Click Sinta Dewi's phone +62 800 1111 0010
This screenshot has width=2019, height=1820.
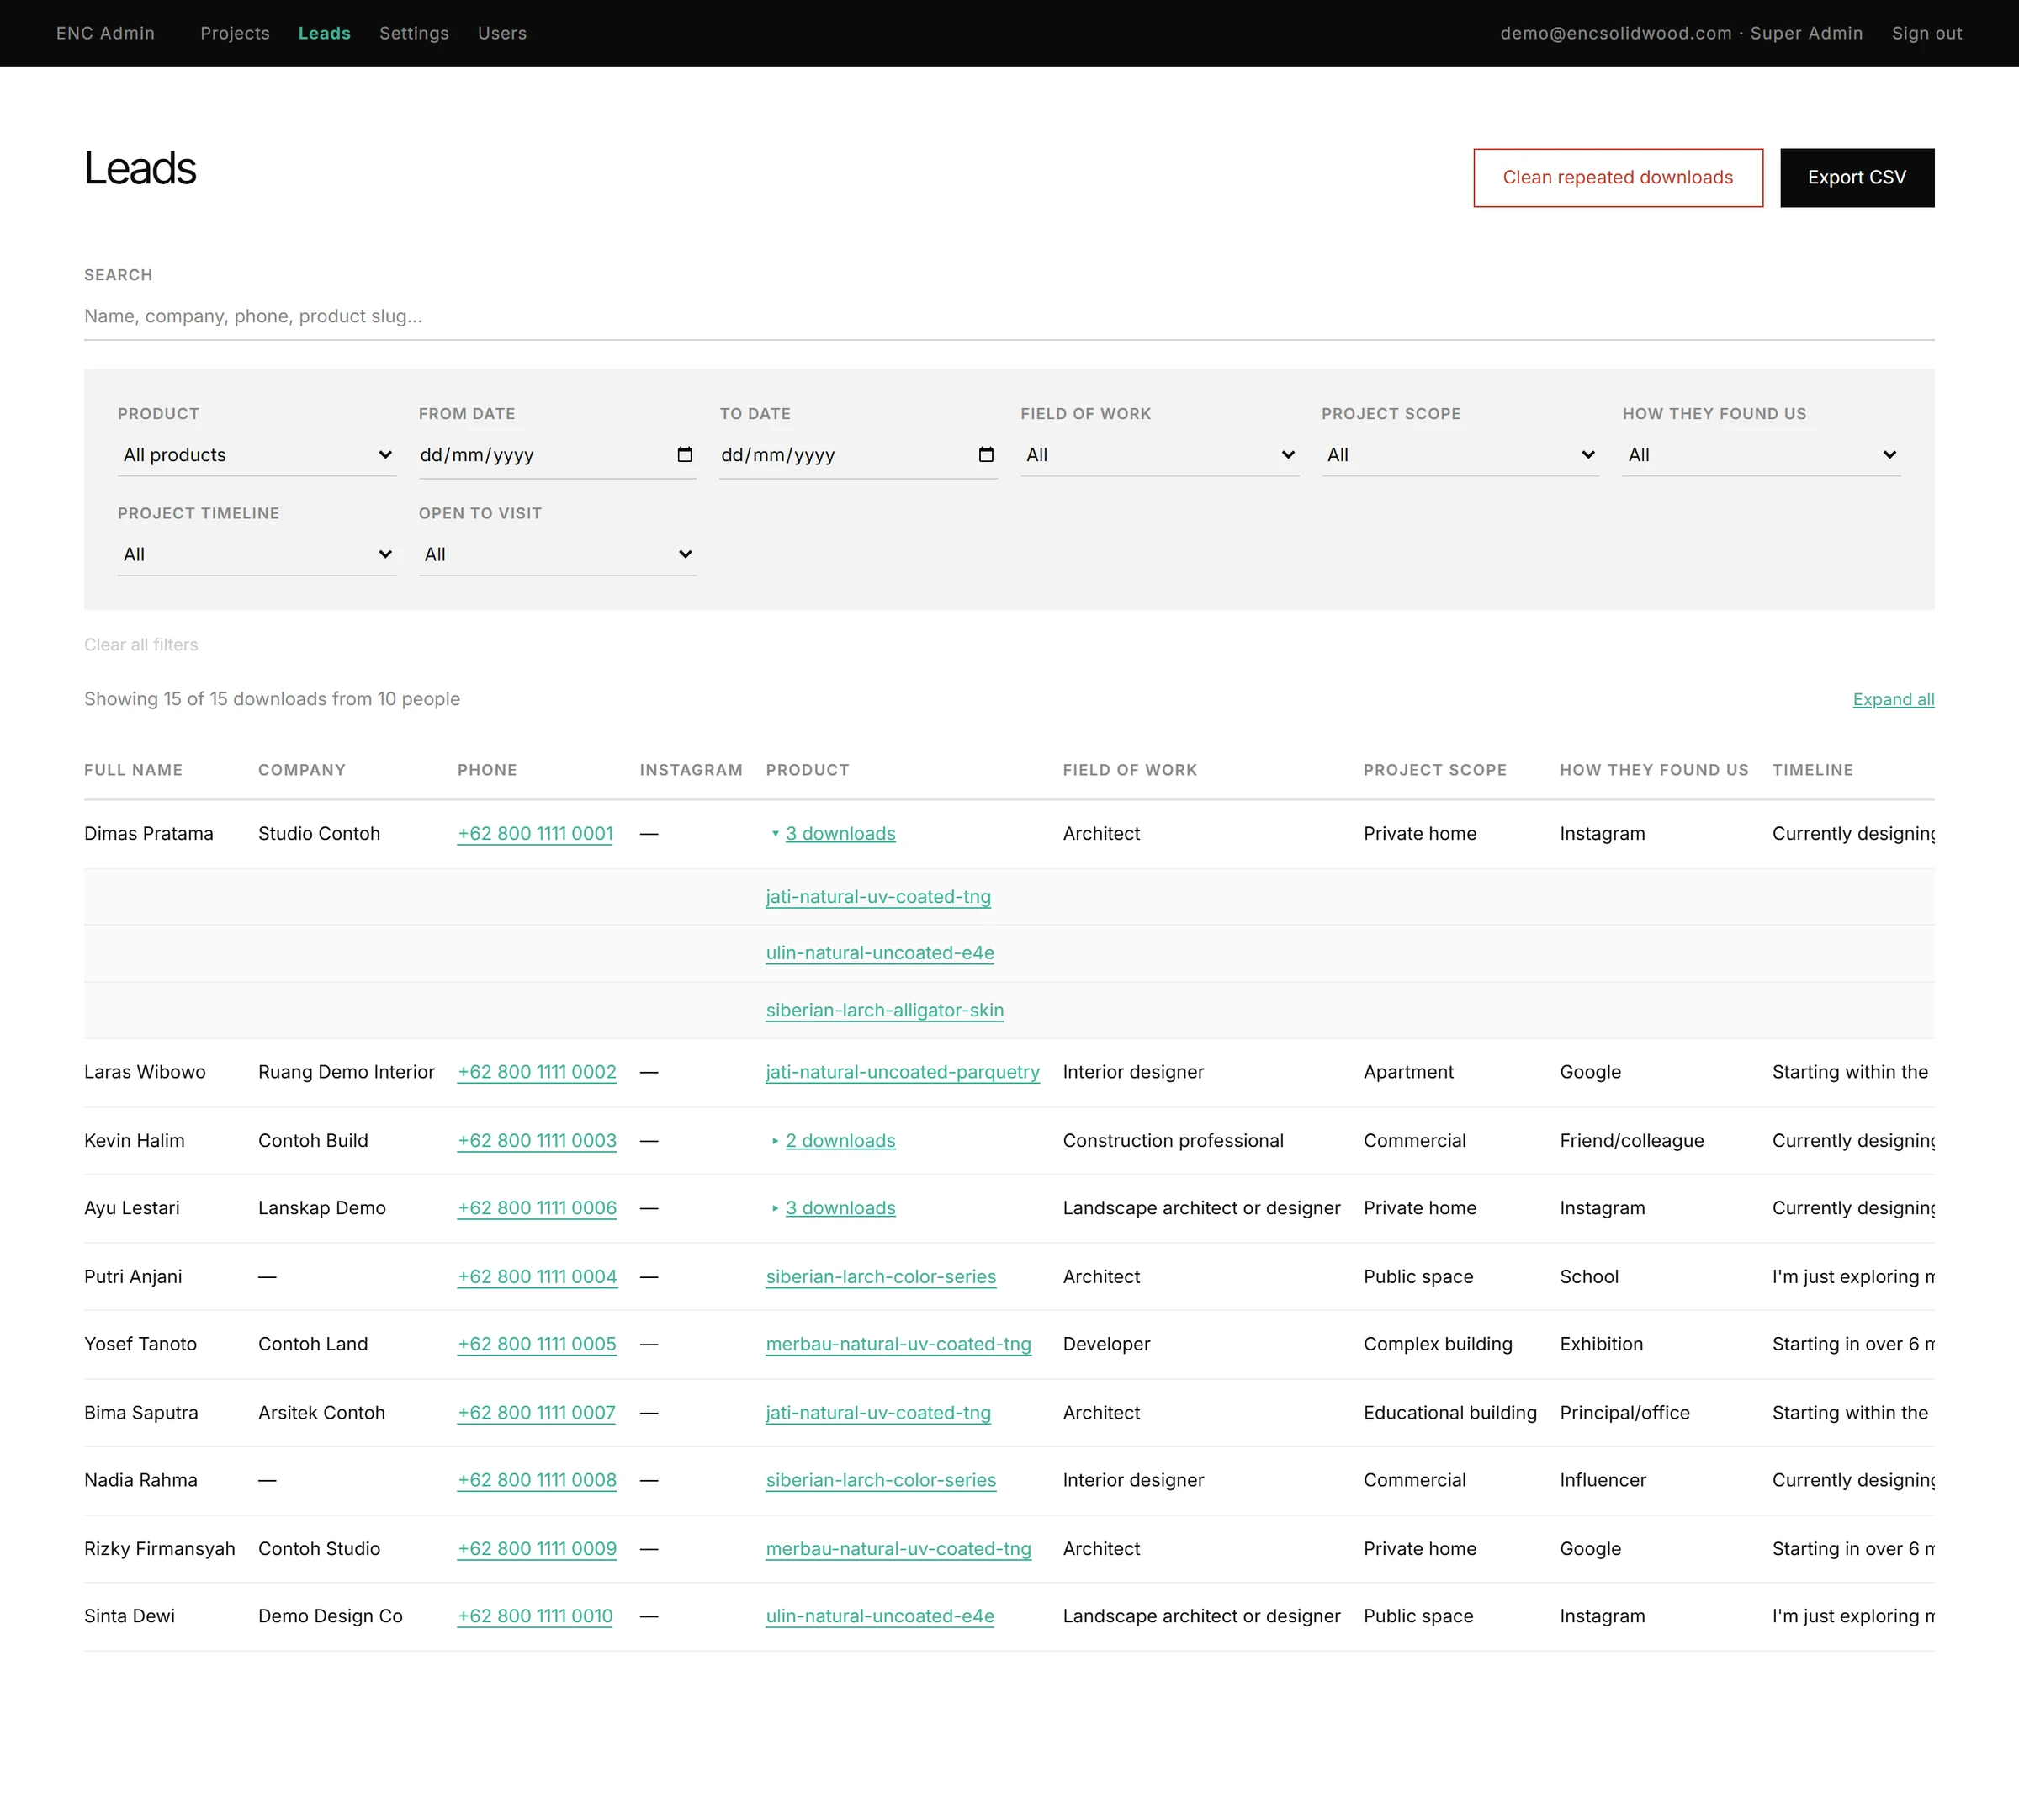[535, 1617]
